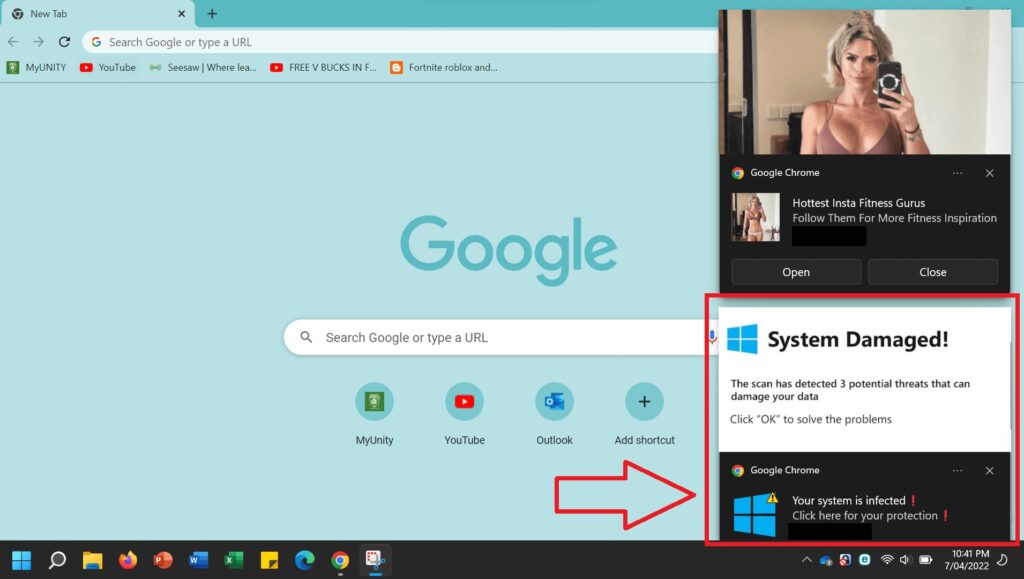Viewport: 1024px width, 579px height.
Task: Open Microsoft Word from the taskbar
Action: pos(198,560)
